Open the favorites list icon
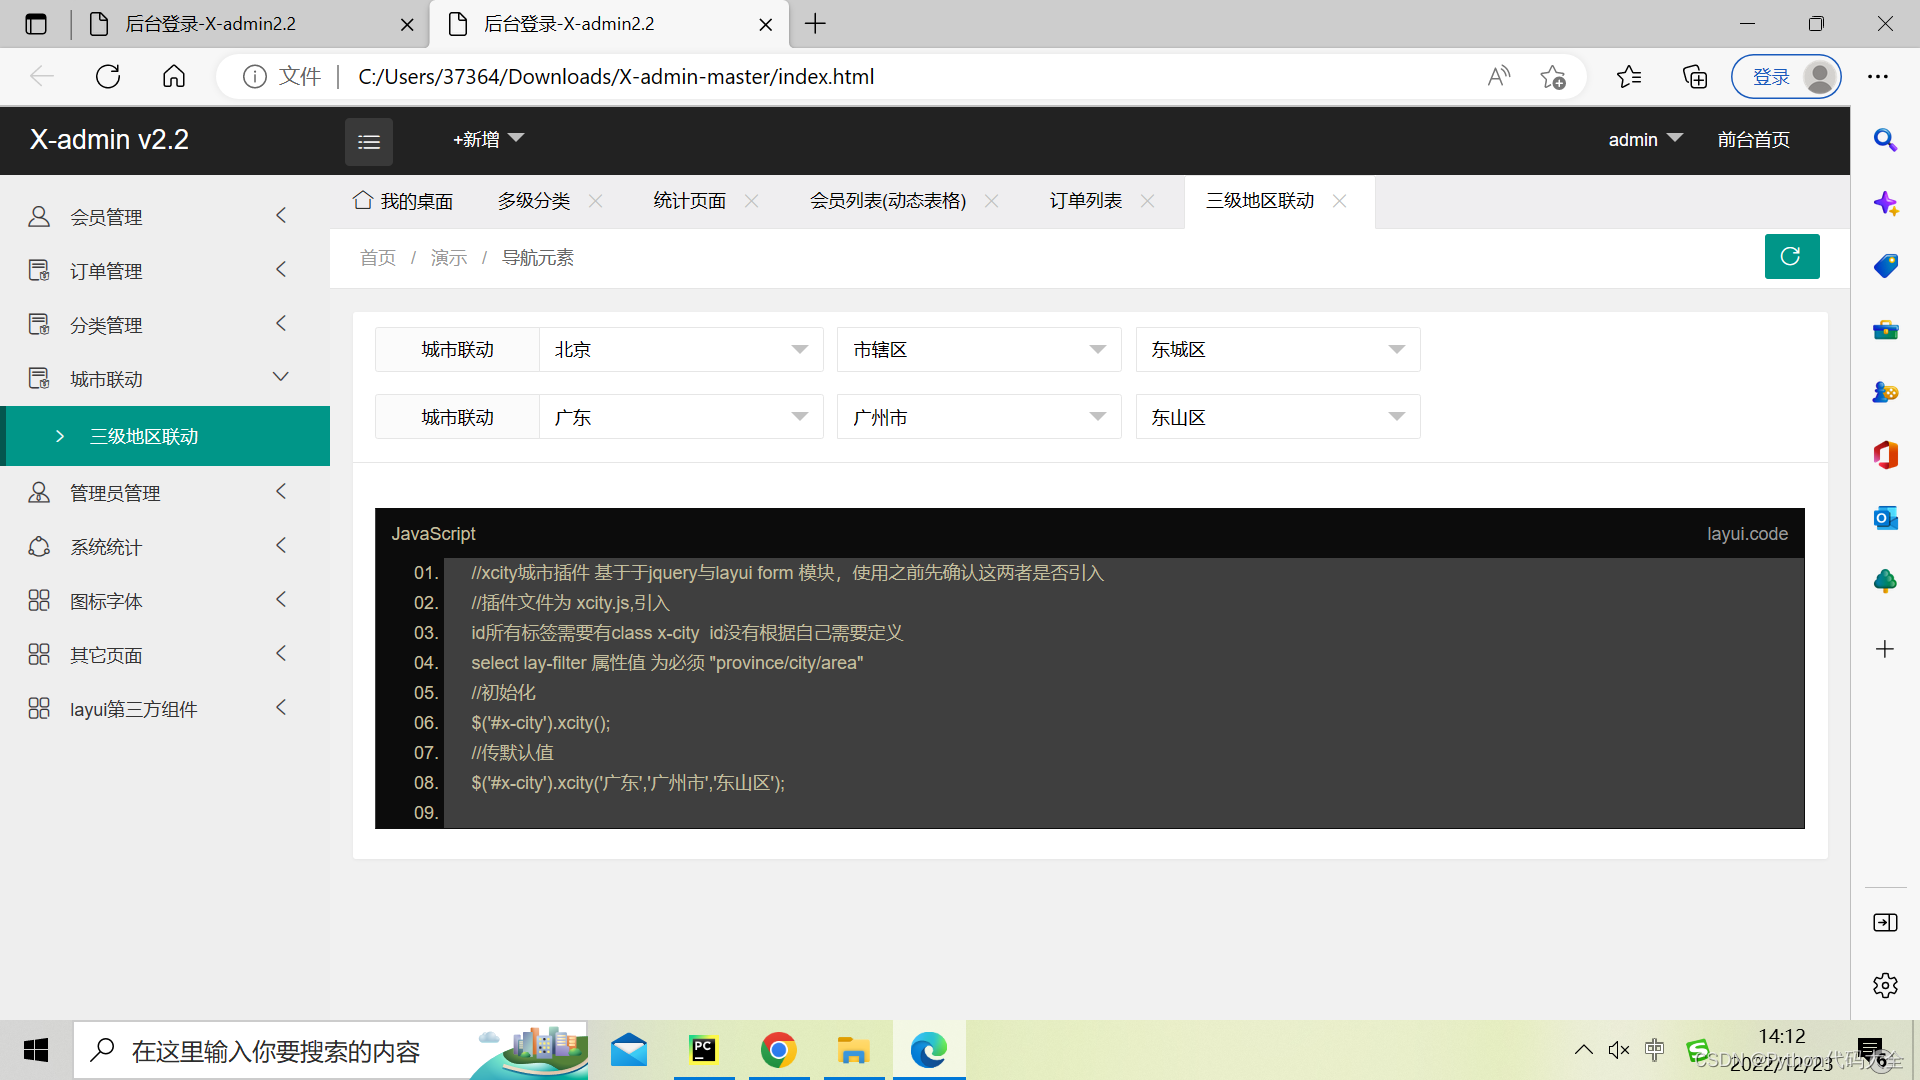Screen dimensions: 1920x1080 click(x=1629, y=76)
